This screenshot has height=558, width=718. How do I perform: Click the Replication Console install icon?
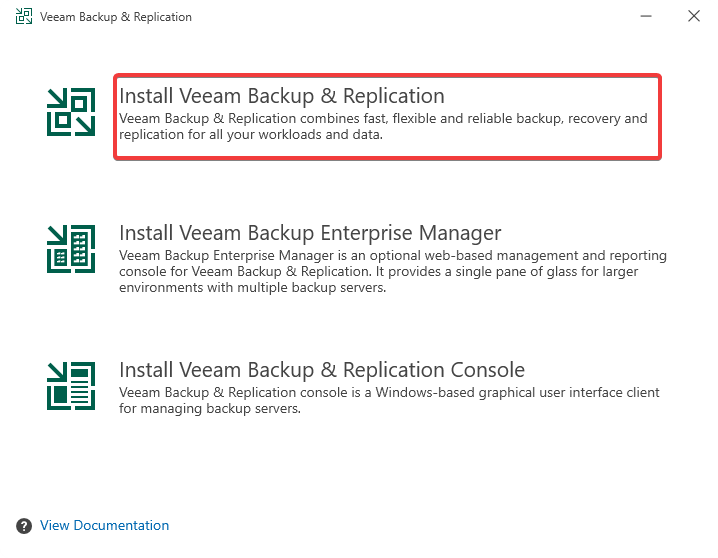(x=71, y=386)
